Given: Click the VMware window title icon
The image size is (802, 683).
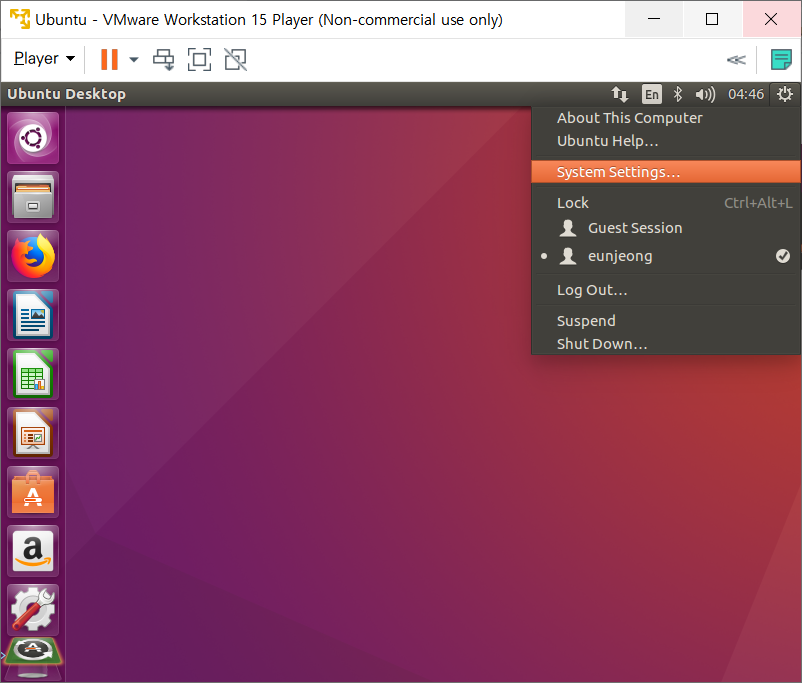Looking at the screenshot, I should pos(20,19).
